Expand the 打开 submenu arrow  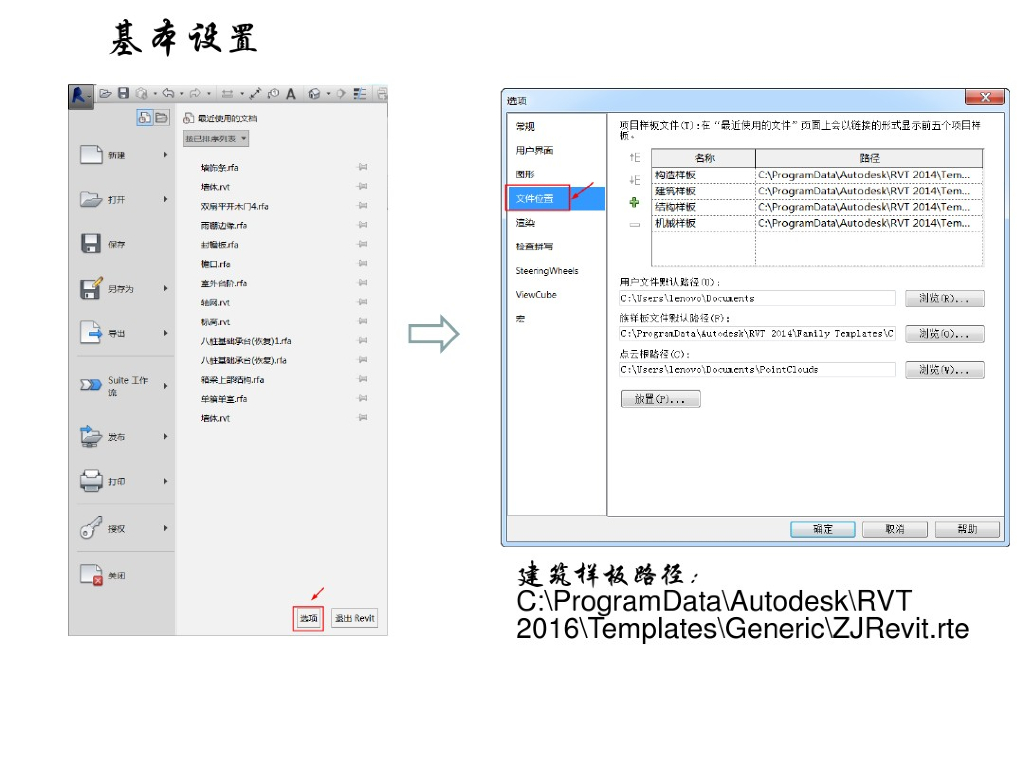[165, 199]
